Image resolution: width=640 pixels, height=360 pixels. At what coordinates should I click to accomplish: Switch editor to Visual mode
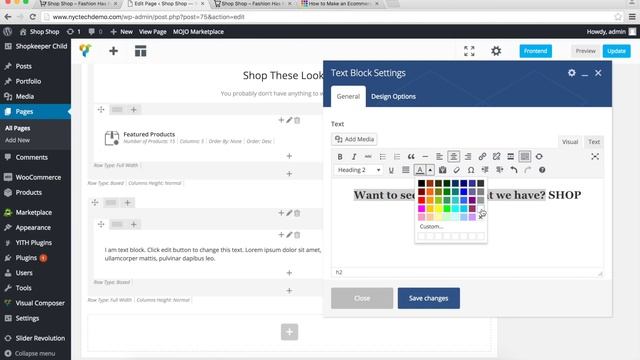coord(570,142)
